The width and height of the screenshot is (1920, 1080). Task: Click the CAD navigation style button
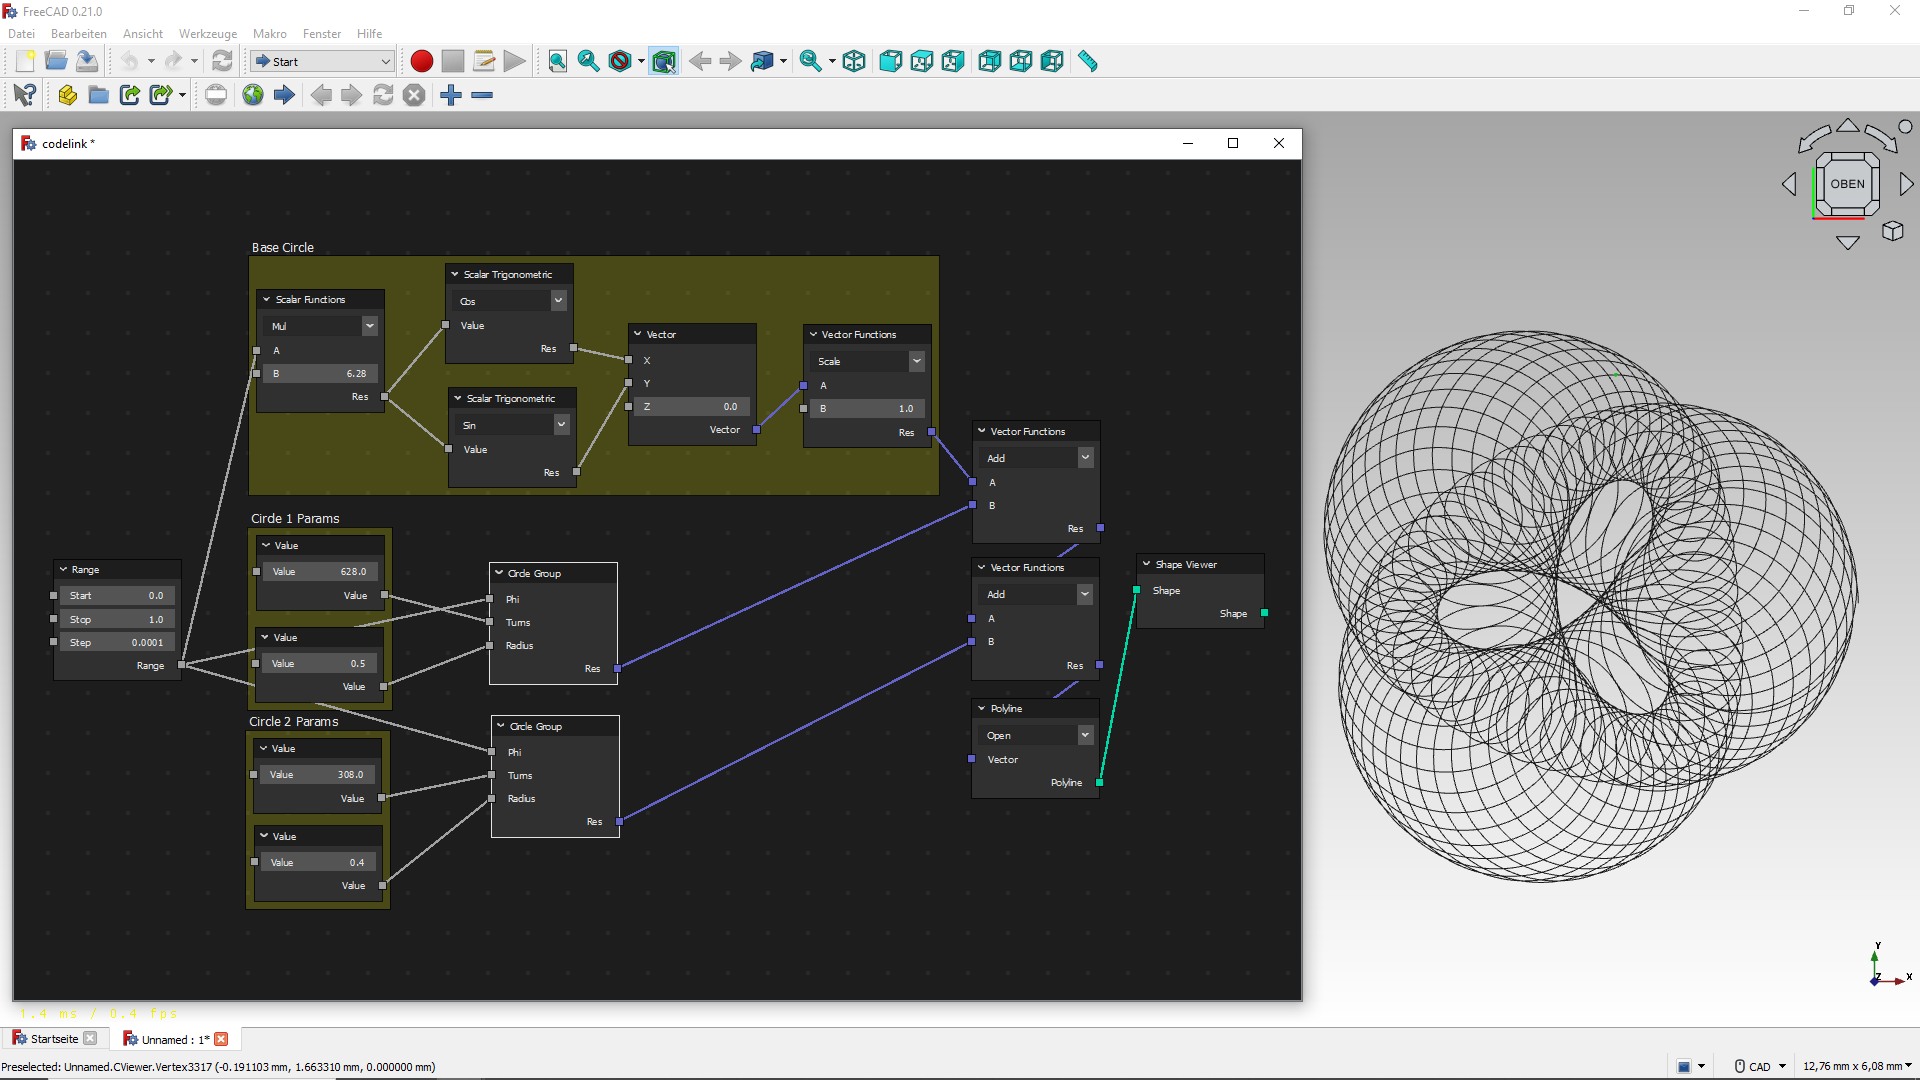[x=1760, y=1066]
